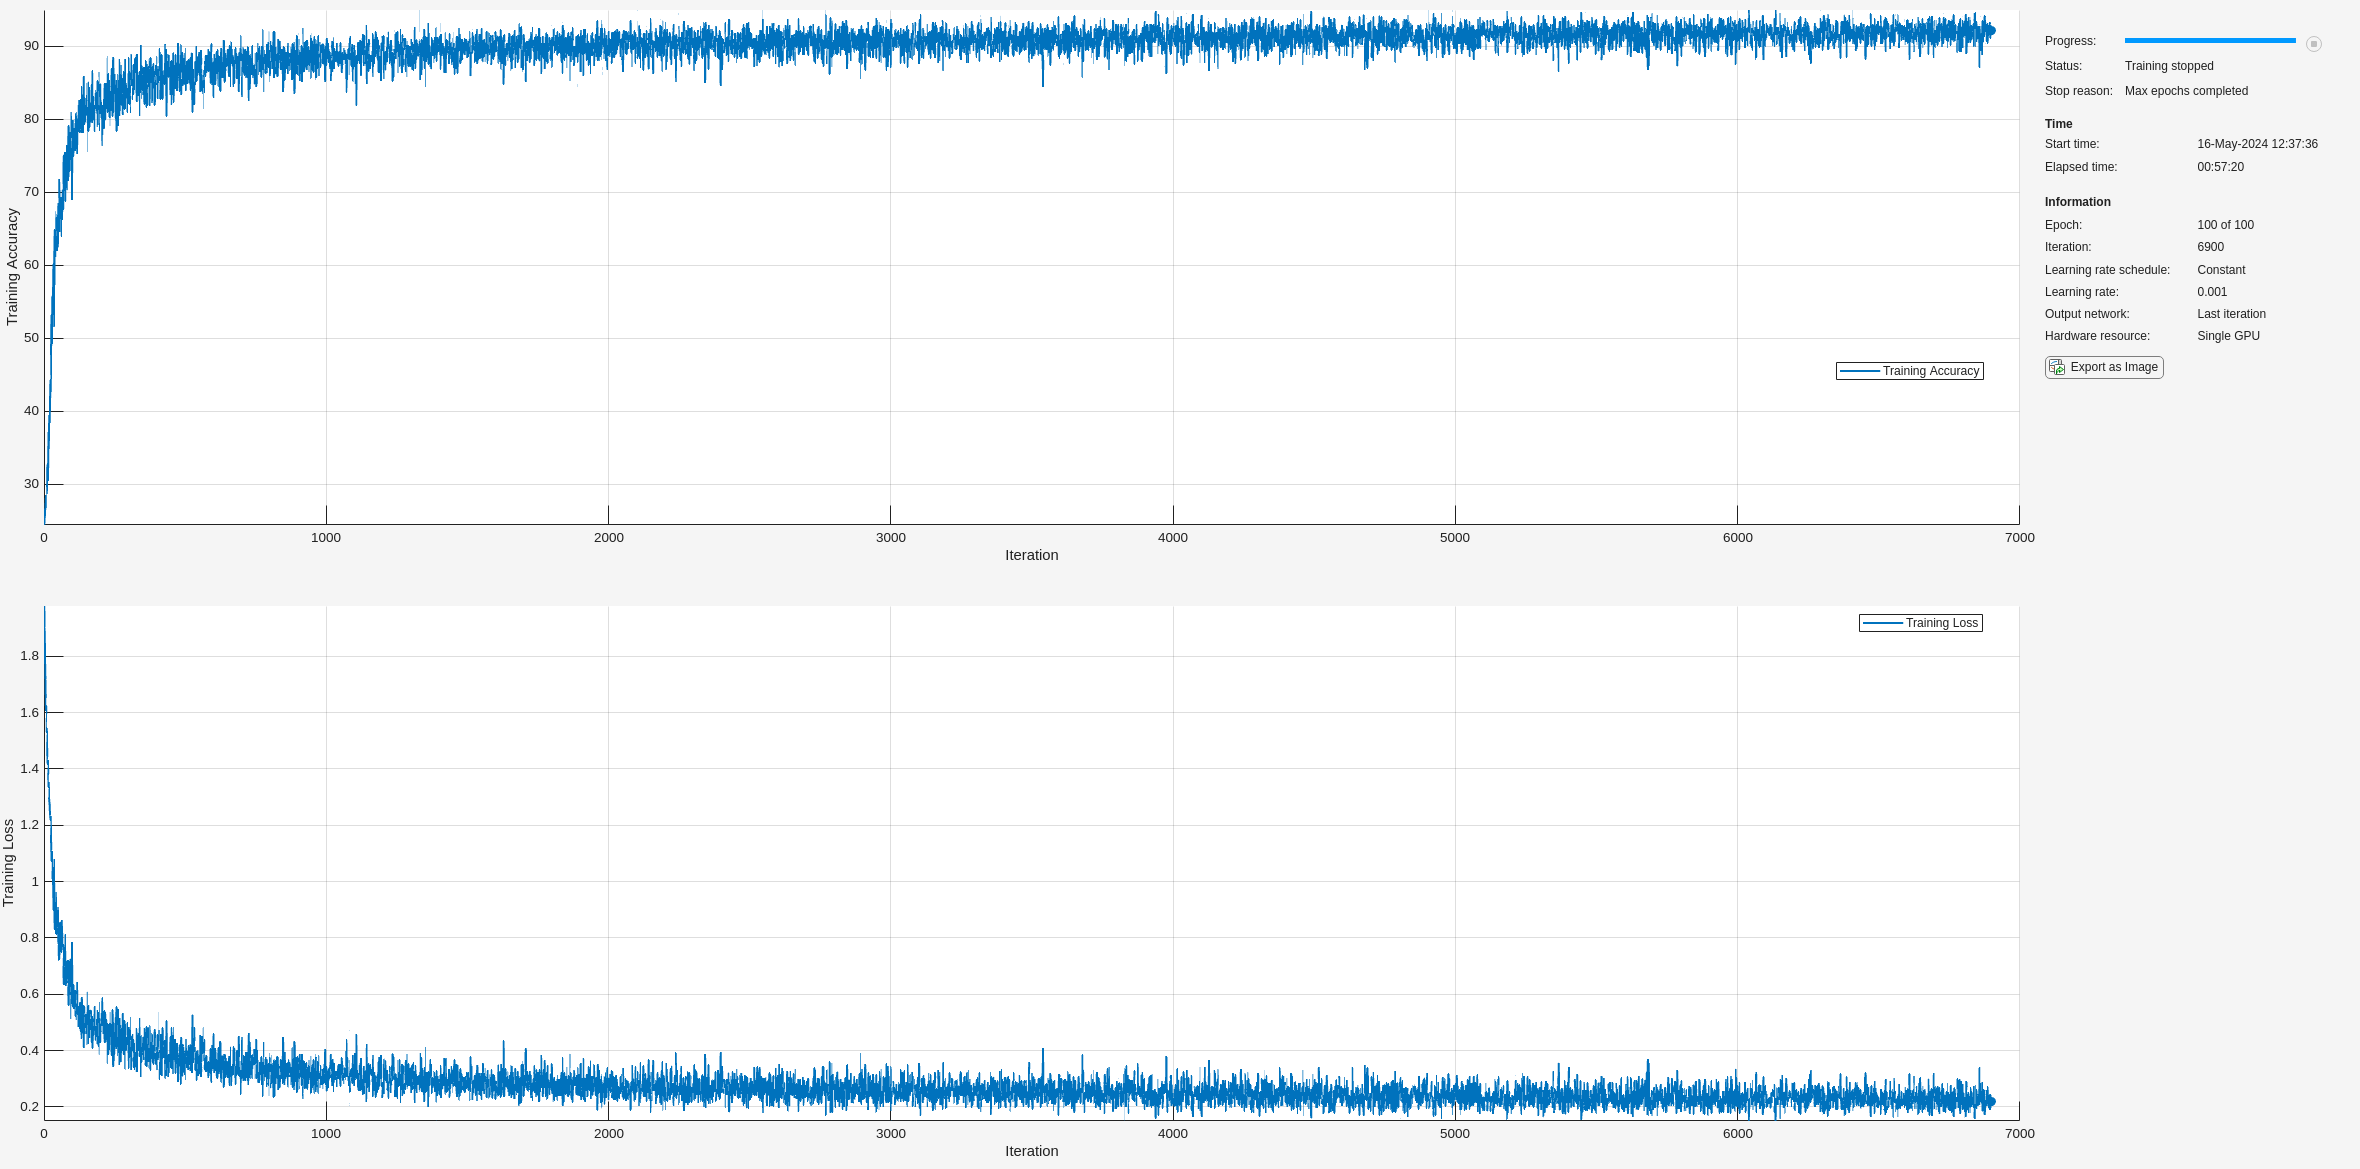Click the Iteration label under accuracy plot

tap(1031, 555)
